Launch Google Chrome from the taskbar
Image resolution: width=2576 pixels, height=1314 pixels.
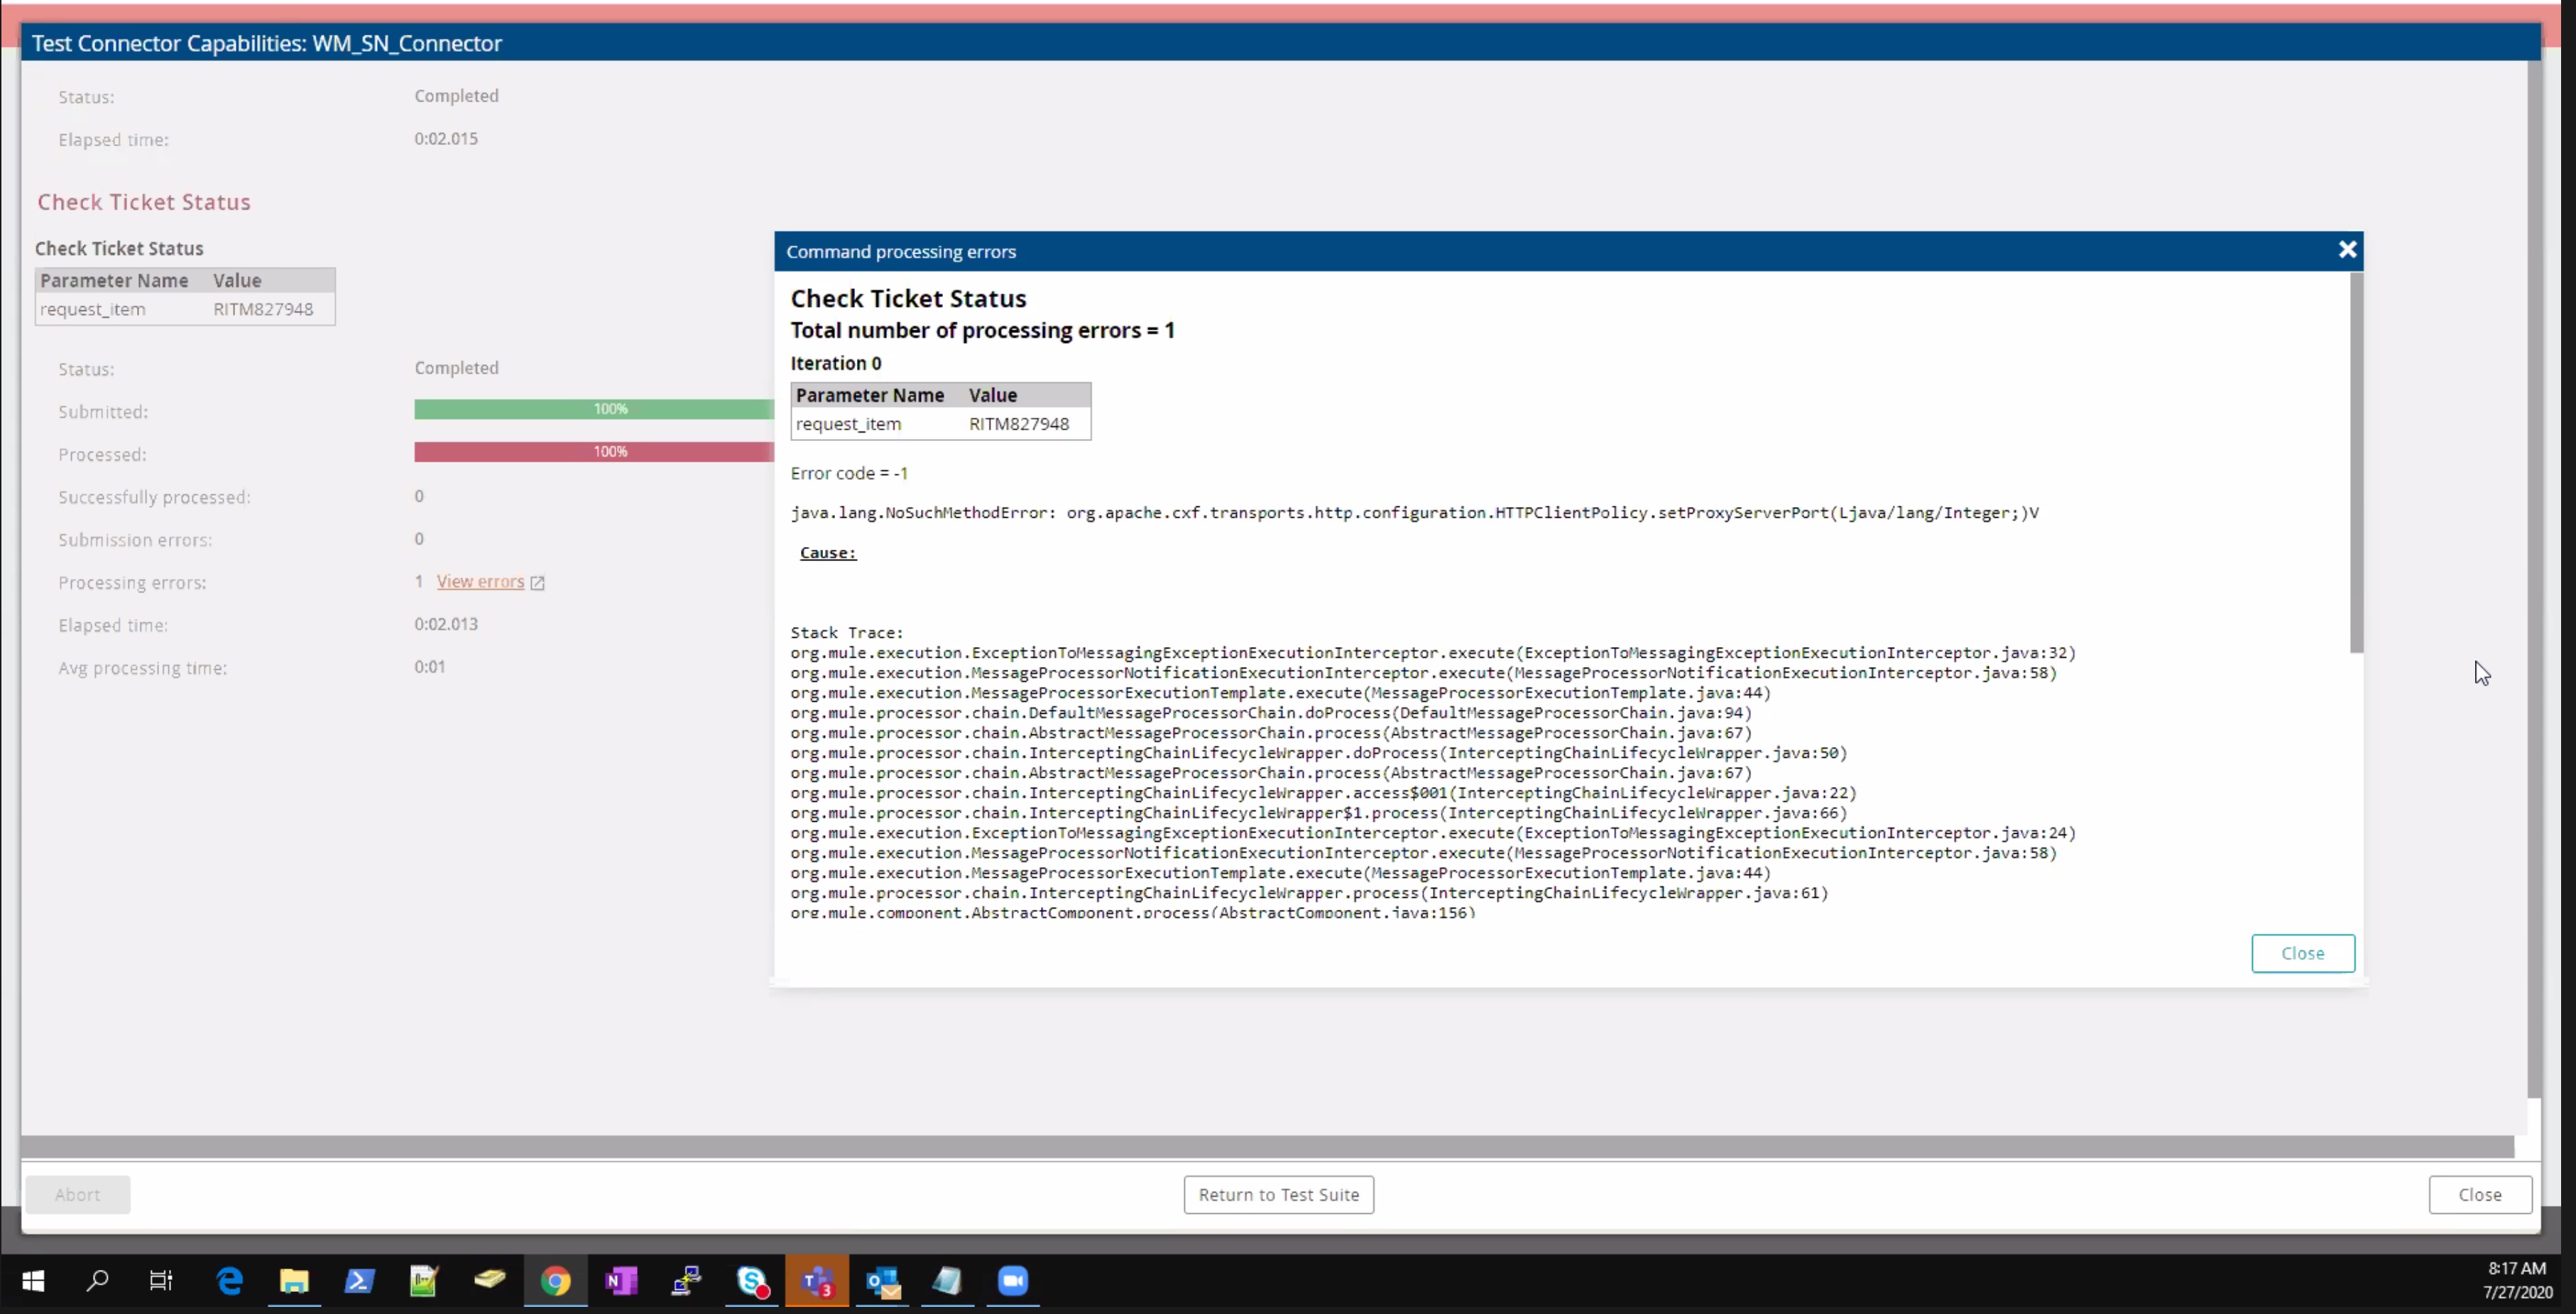(556, 1281)
